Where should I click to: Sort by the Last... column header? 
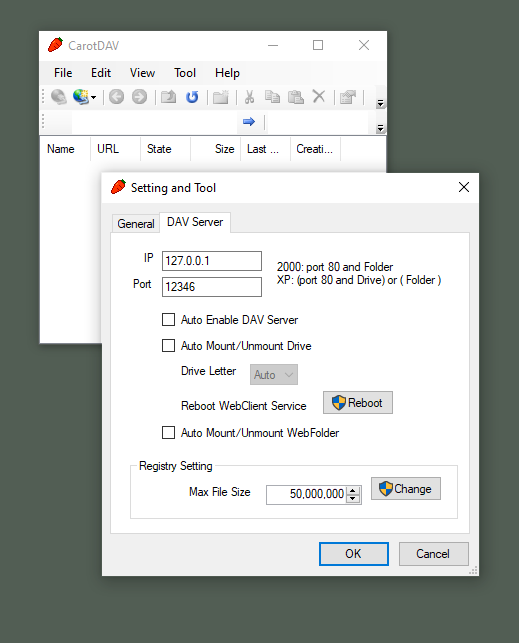point(266,149)
